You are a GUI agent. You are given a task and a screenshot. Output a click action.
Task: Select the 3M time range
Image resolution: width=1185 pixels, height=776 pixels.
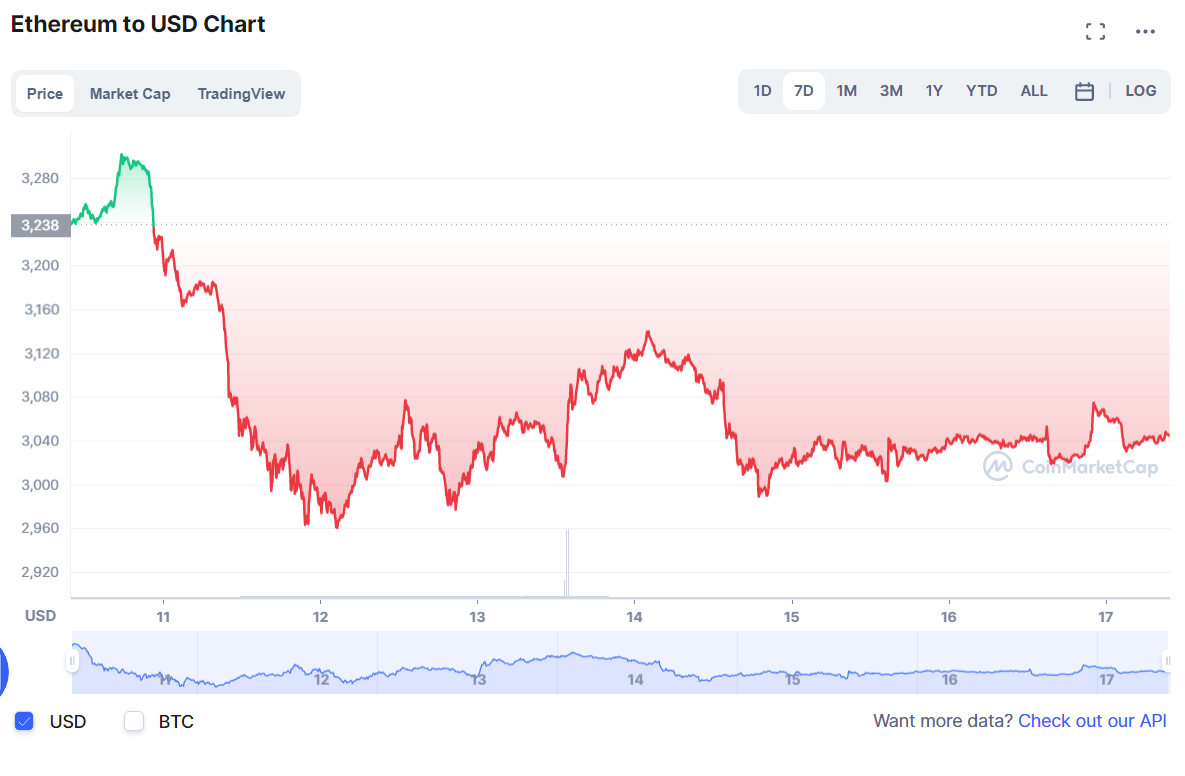click(x=891, y=91)
